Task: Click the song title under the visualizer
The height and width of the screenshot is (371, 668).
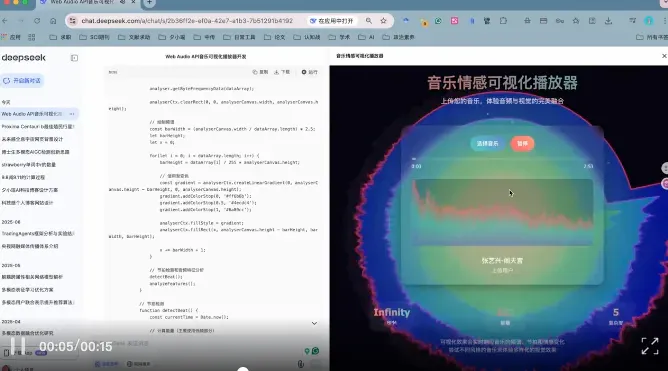Action: (502, 260)
